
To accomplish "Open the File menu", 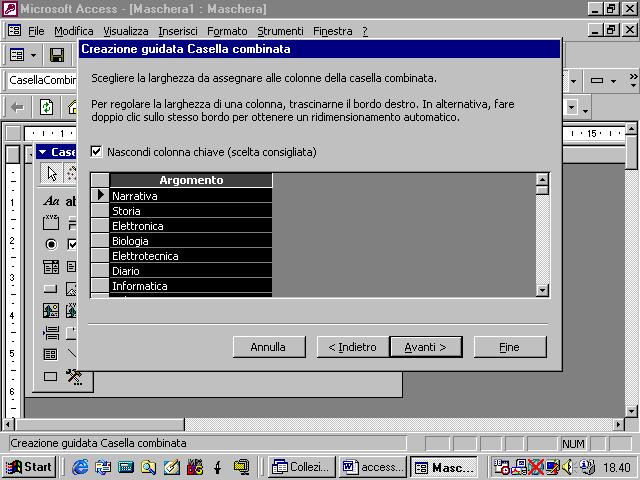I will (x=36, y=31).
